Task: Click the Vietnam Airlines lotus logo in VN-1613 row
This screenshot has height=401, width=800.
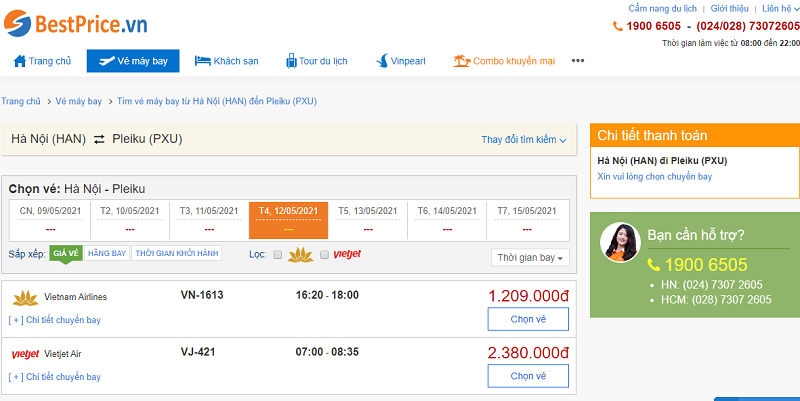Action: click(x=25, y=298)
